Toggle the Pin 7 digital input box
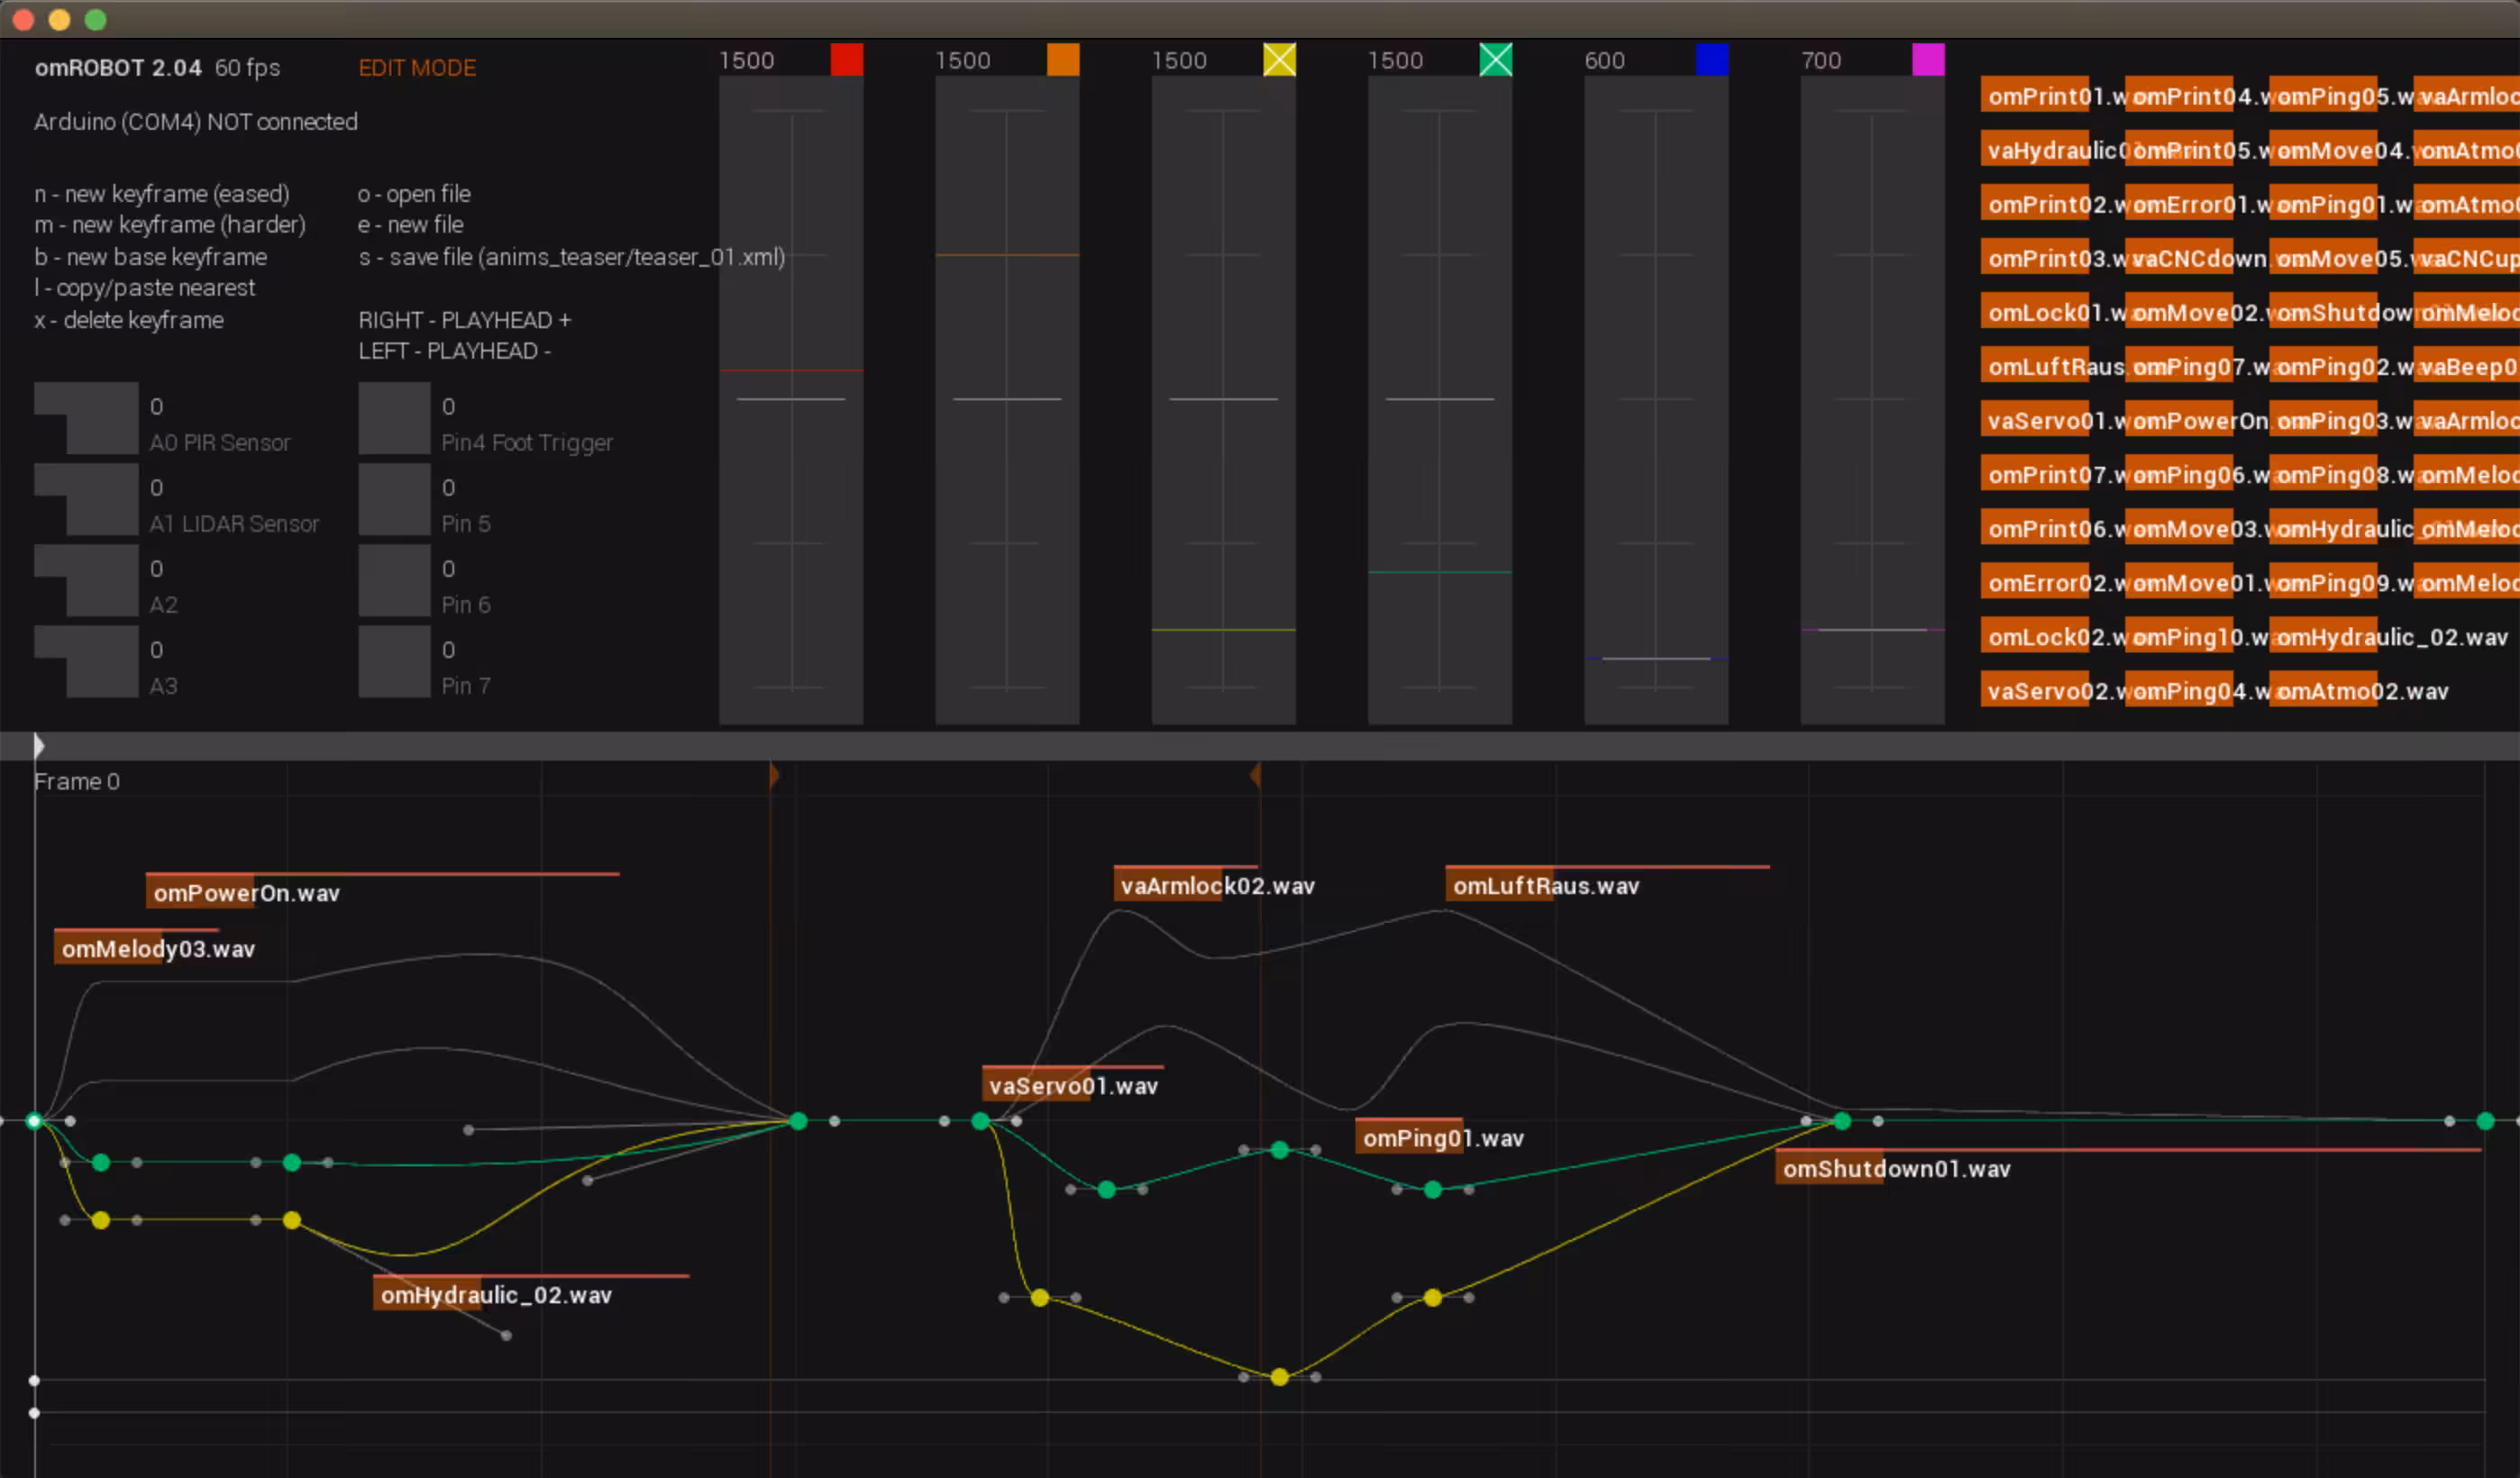Screen dimensions: 2520x1478 394,661
